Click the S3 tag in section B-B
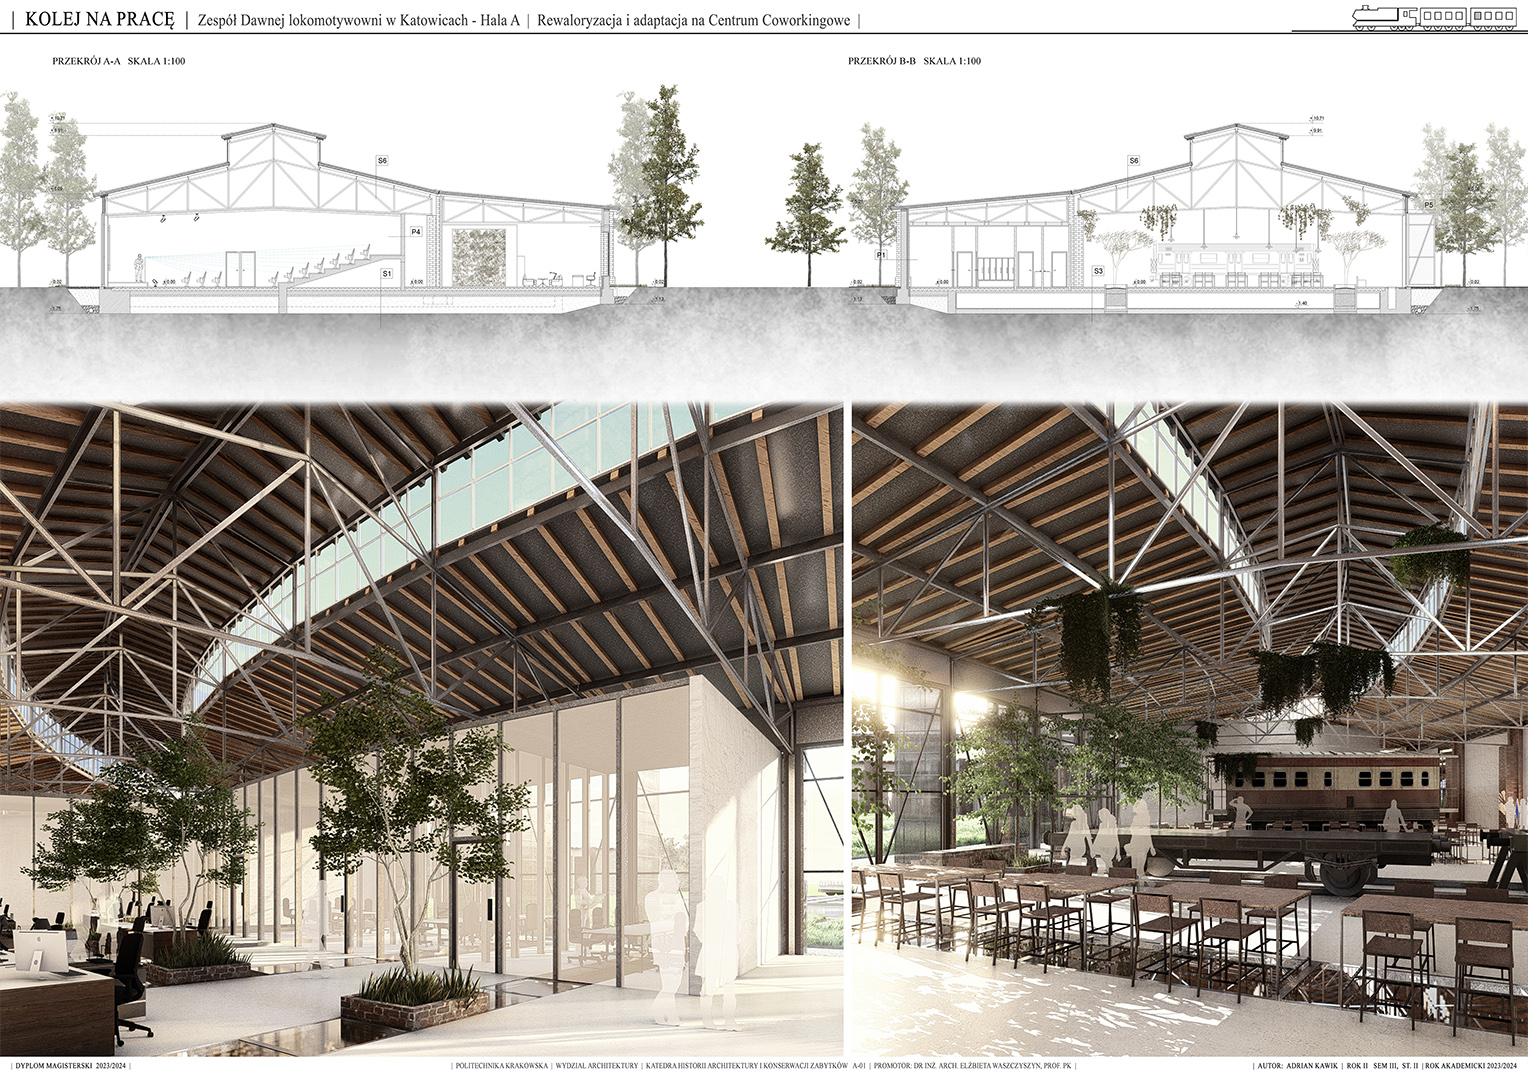This screenshot has height=1080, width=1528. click(x=1098, y=271)
